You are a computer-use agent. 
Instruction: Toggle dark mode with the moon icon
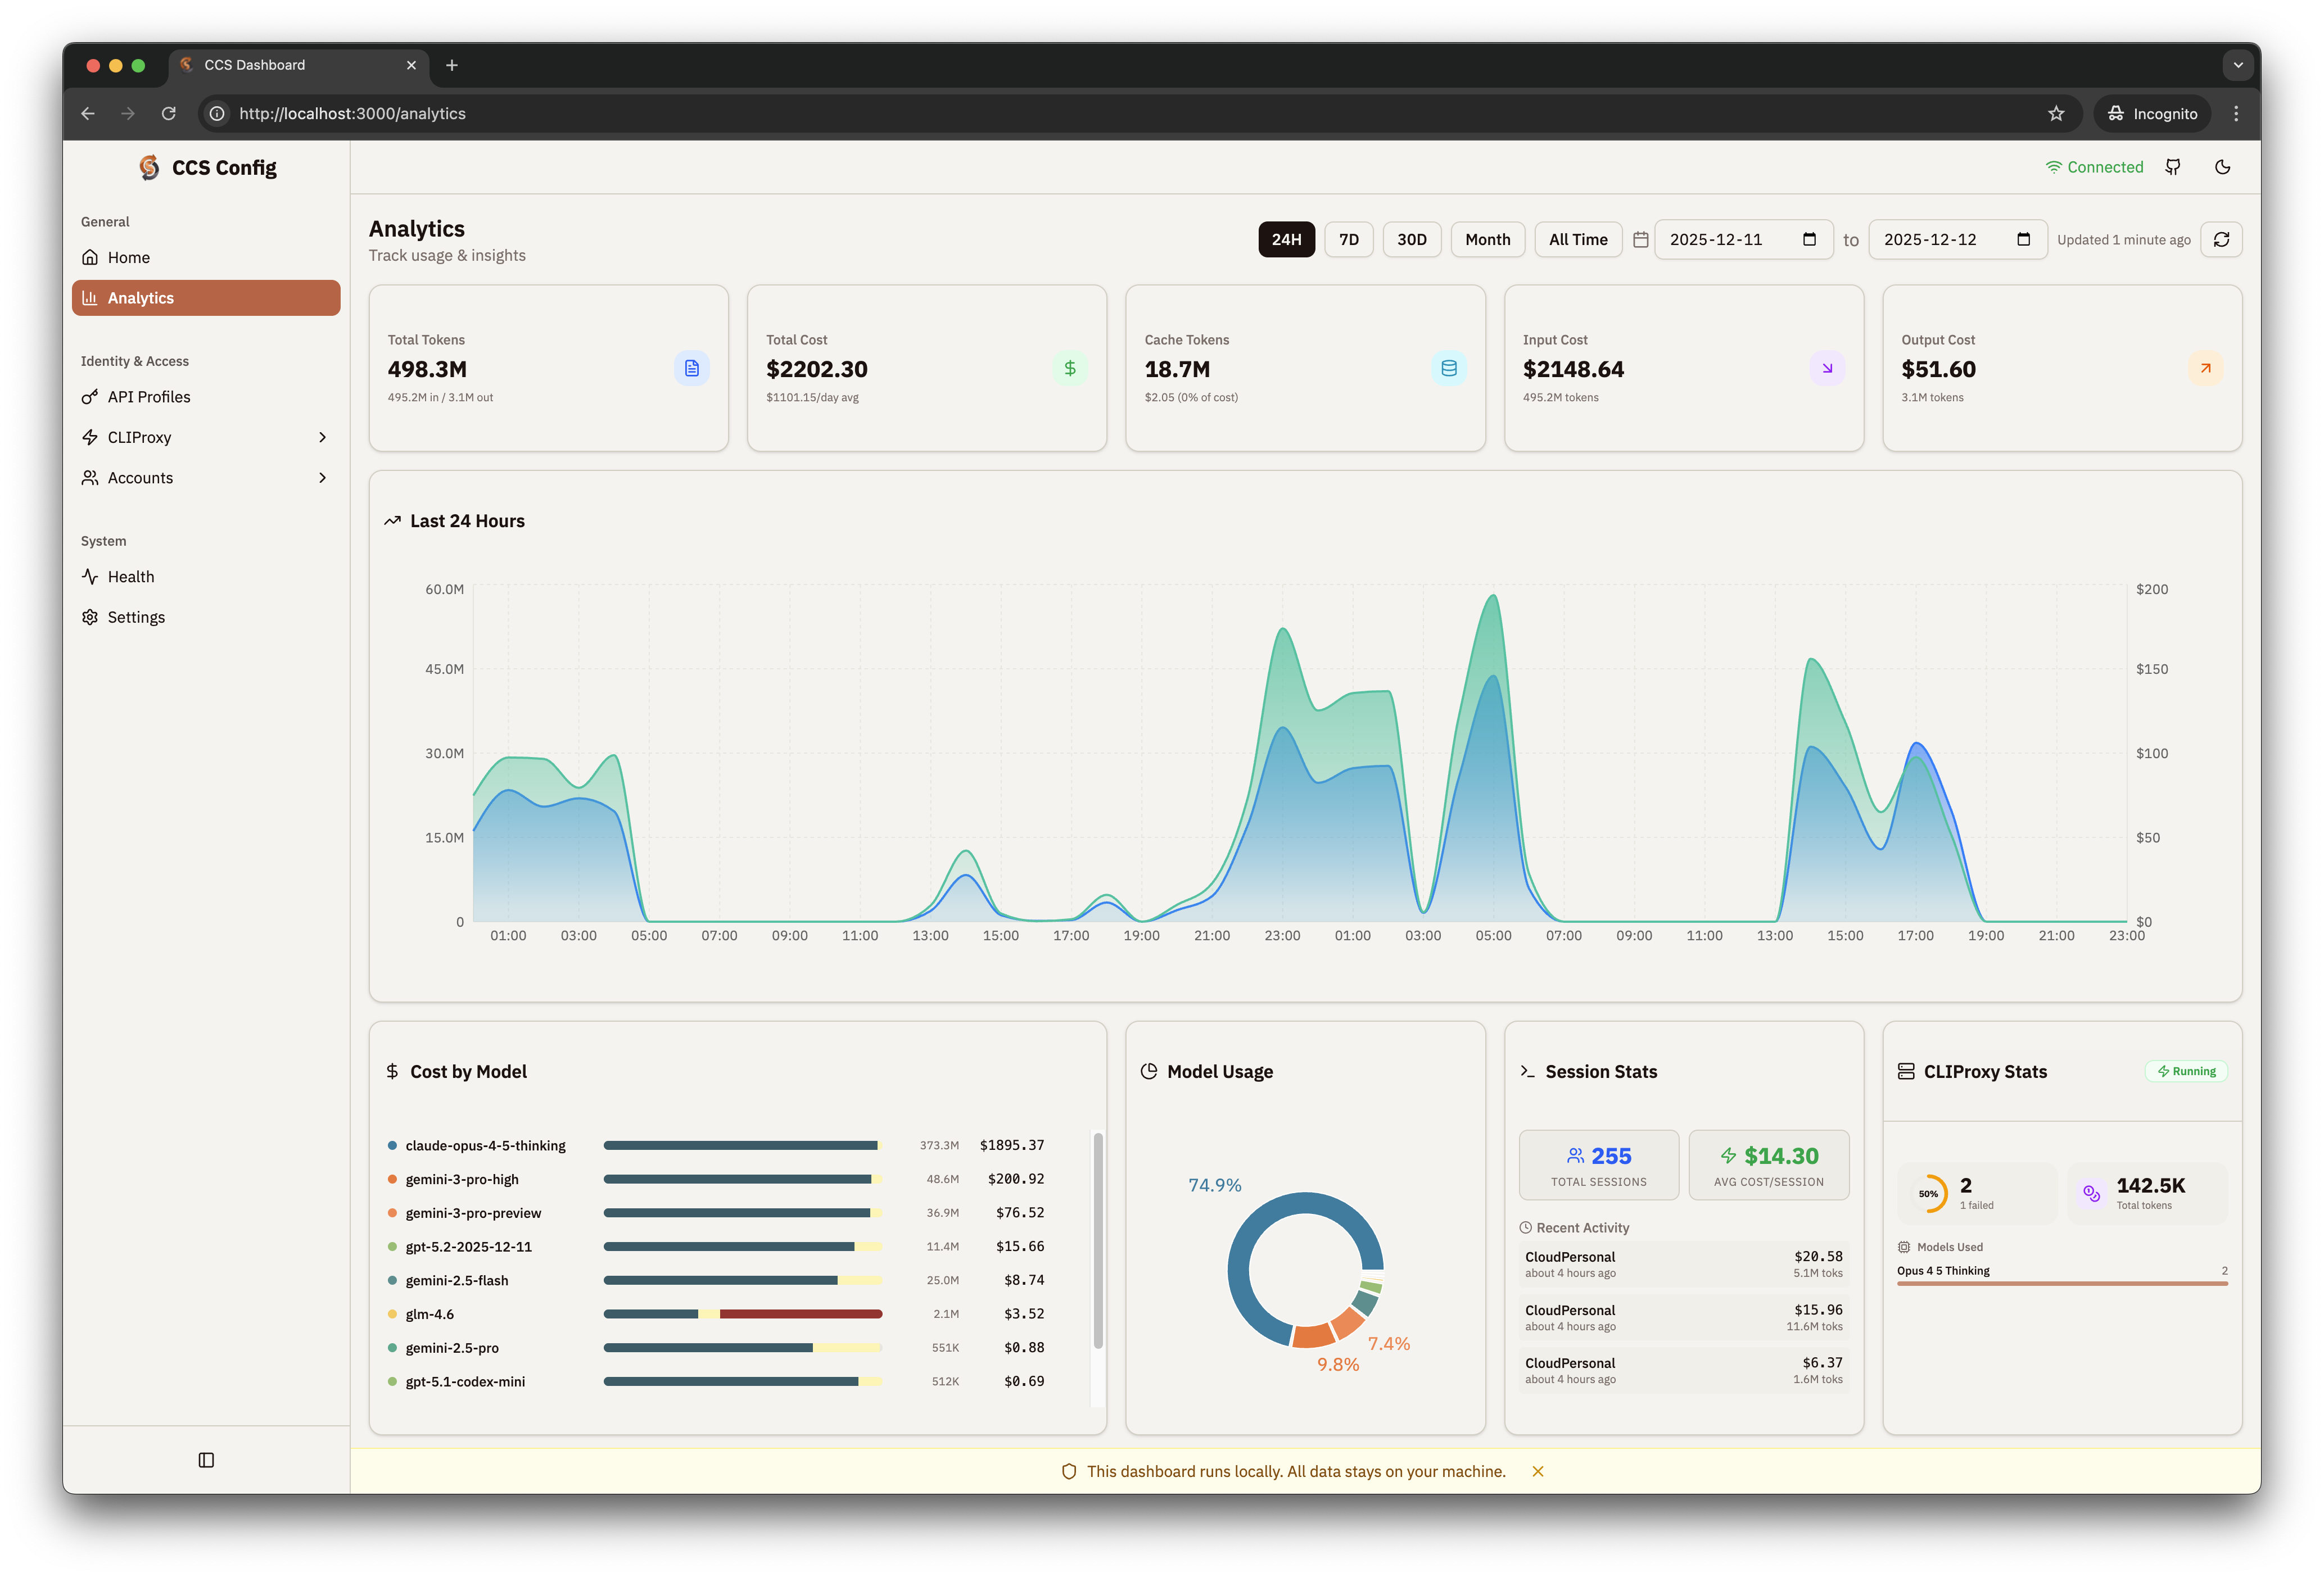coord(2222,167)
